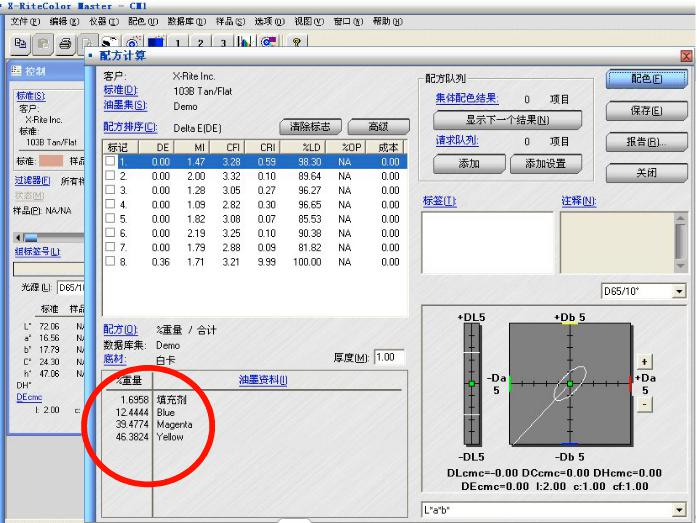
Task: Check the box for formula row 6
Action: click(110, 232)
